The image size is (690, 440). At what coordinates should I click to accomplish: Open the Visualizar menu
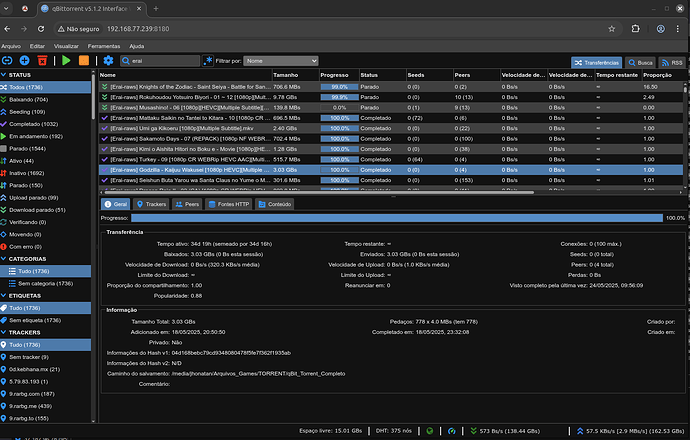coord(66,46)
